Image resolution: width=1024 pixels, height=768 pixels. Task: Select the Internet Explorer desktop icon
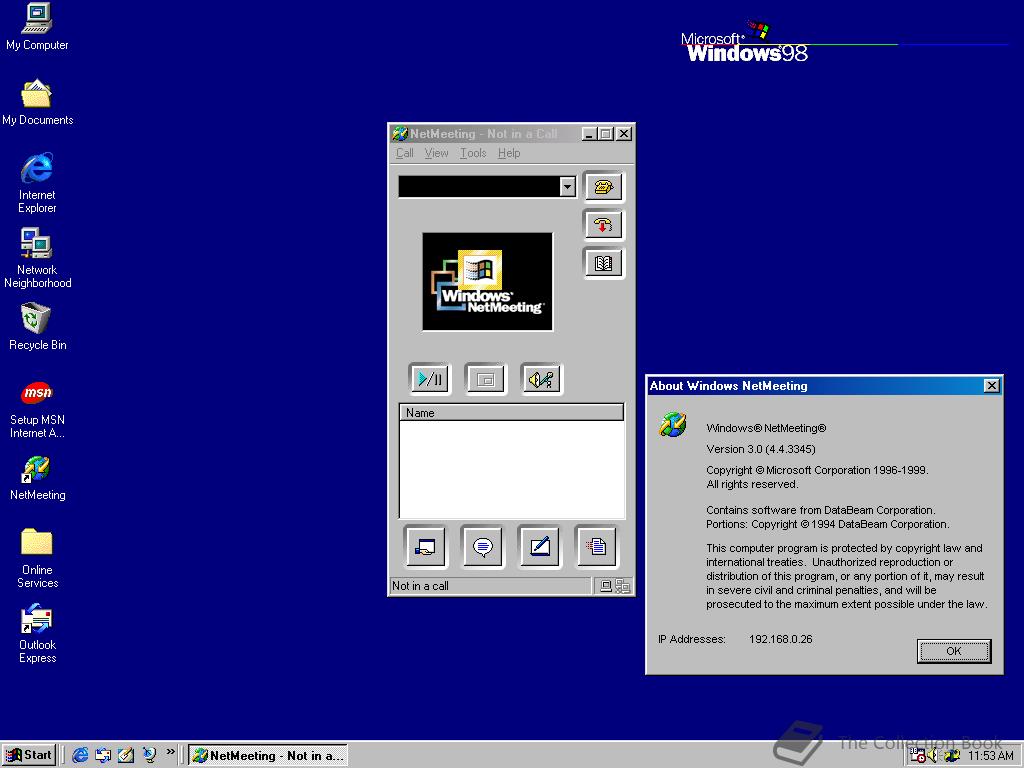(x=37, y=184)
